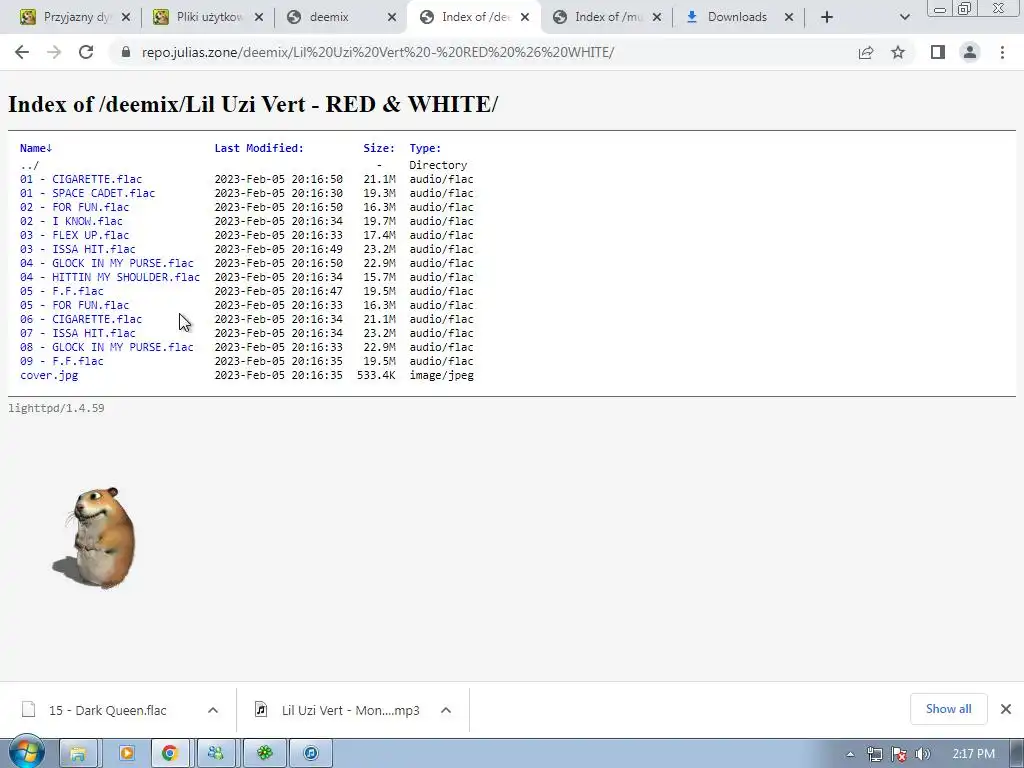Go to parent directory ../
The height and width of the screenshot is (768, 1024).
(x=29, y=165)
